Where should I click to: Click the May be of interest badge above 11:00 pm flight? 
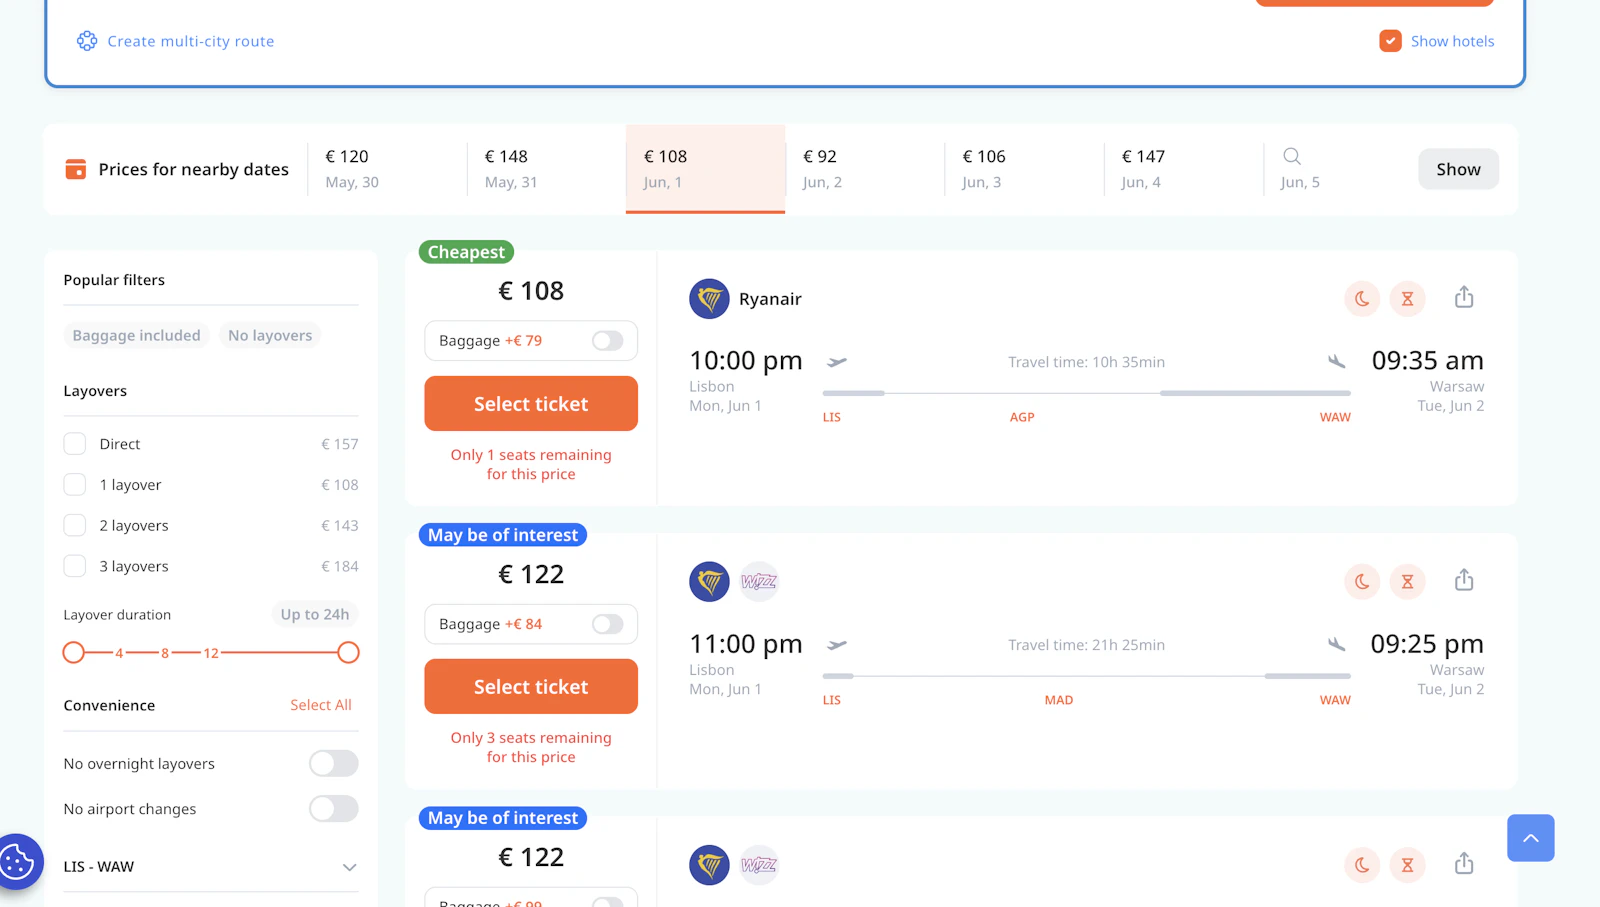pyautogui.click(x=503, y=535)
